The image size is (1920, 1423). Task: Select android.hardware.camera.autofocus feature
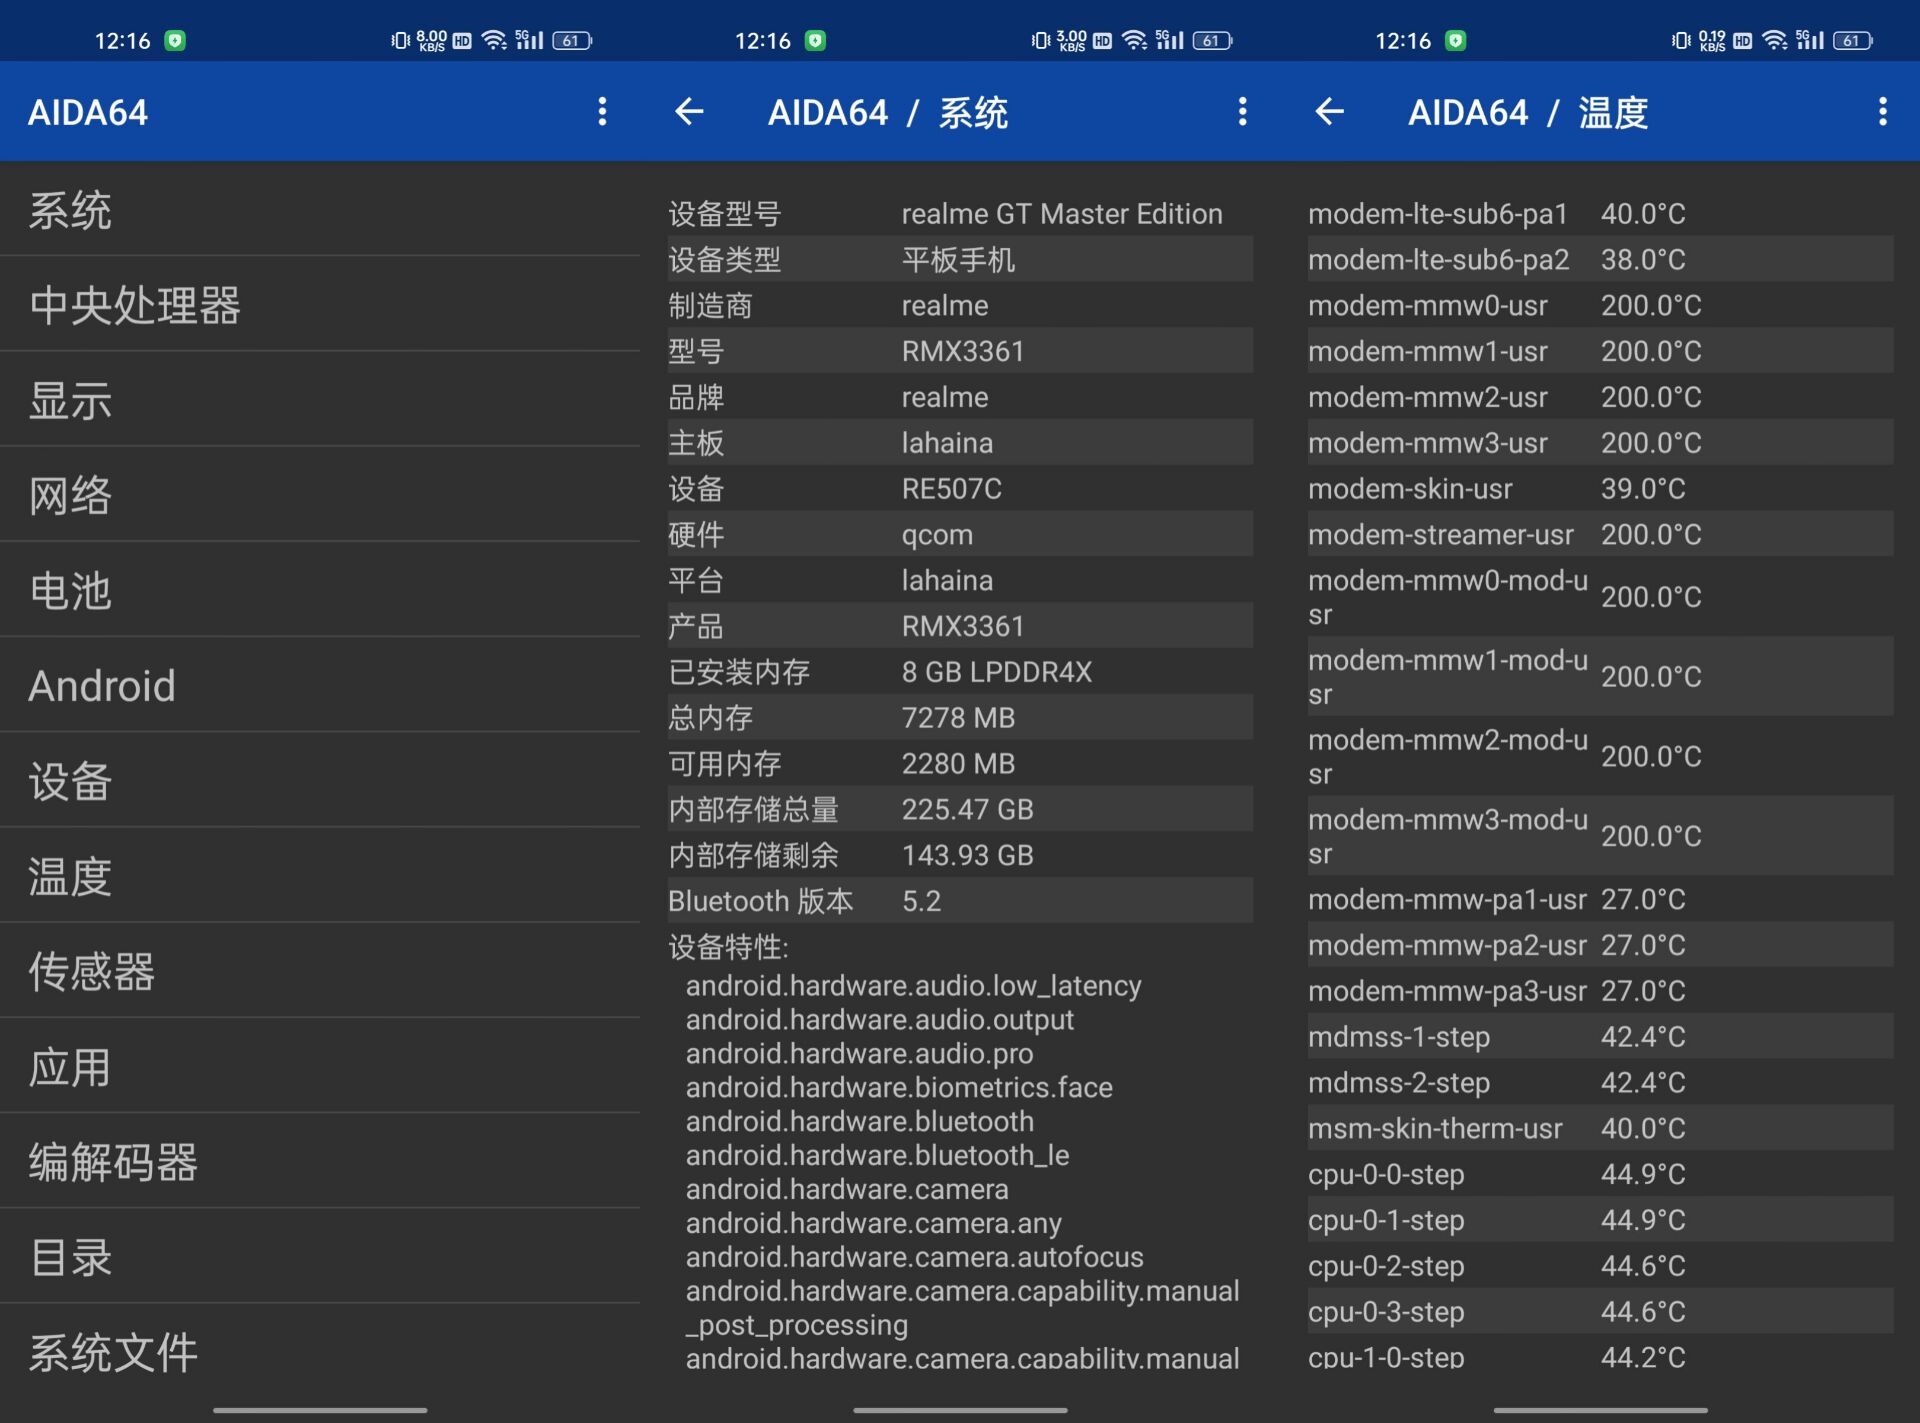click(914, 1257)
